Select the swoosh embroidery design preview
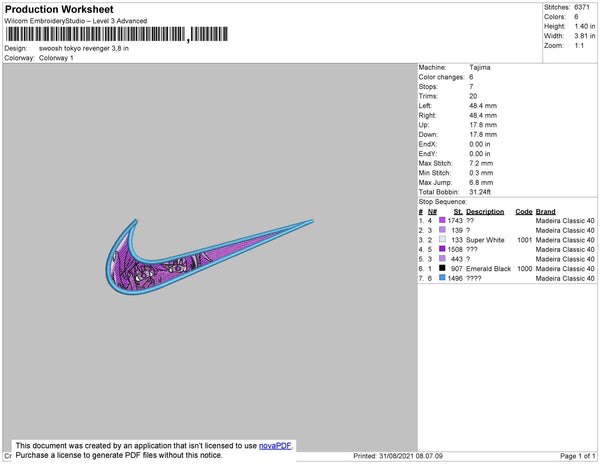 210,257
